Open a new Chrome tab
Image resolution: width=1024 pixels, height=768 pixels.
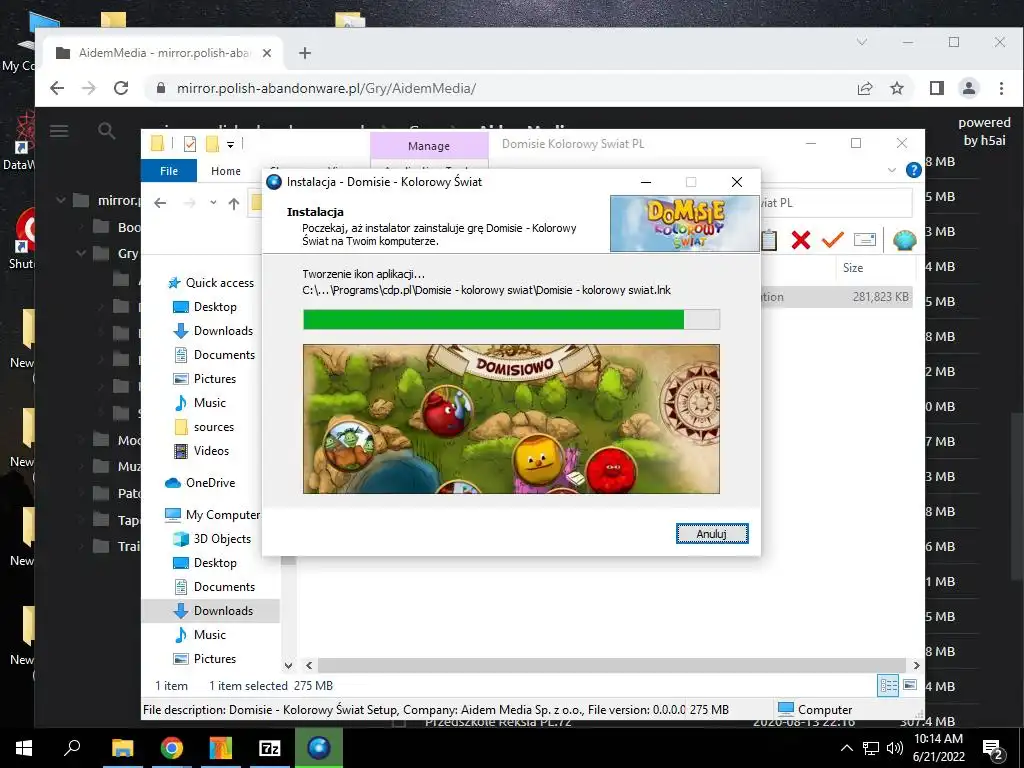[x=304, y=53]
